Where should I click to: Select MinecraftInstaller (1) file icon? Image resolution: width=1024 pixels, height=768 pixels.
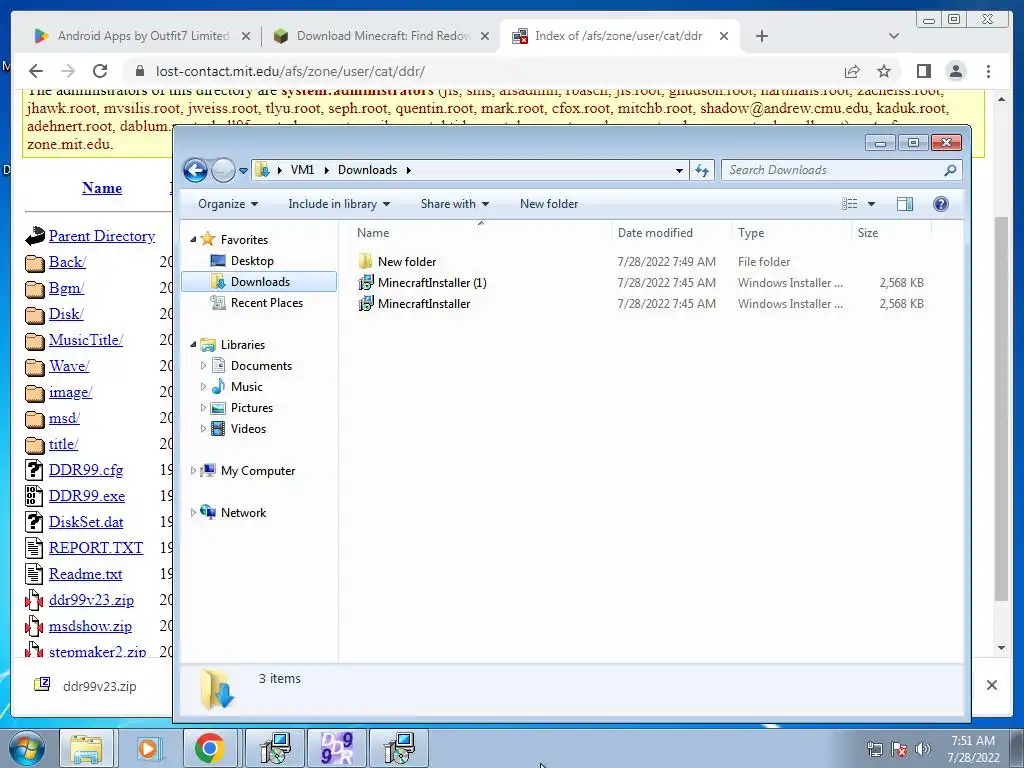pos(366,283)
